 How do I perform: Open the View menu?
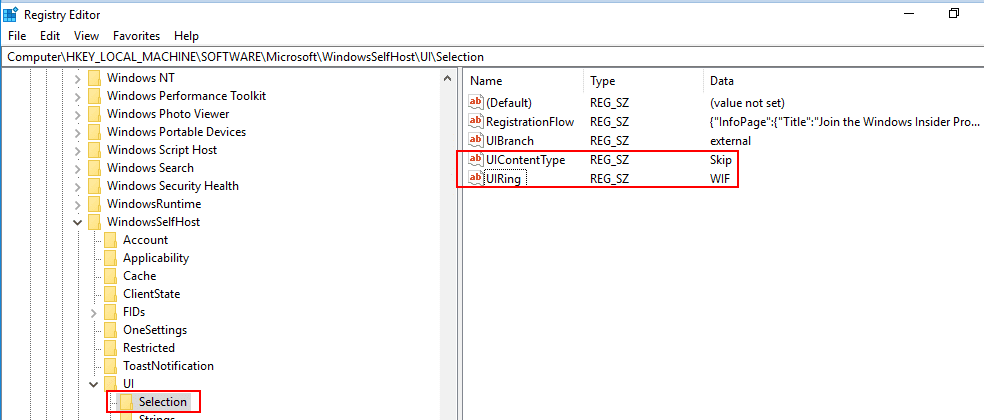(x=87, y=36)
